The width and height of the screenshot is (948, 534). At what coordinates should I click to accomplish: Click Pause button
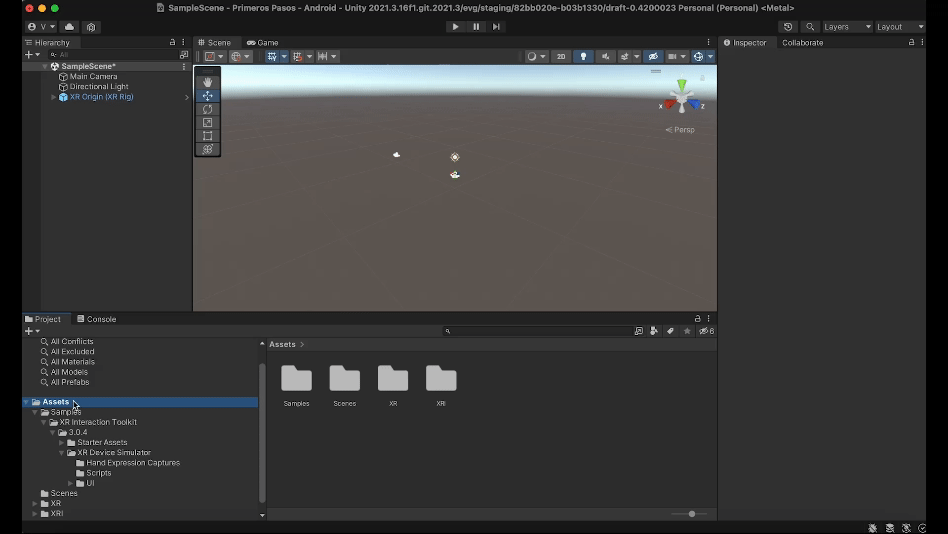click(476, 27)
